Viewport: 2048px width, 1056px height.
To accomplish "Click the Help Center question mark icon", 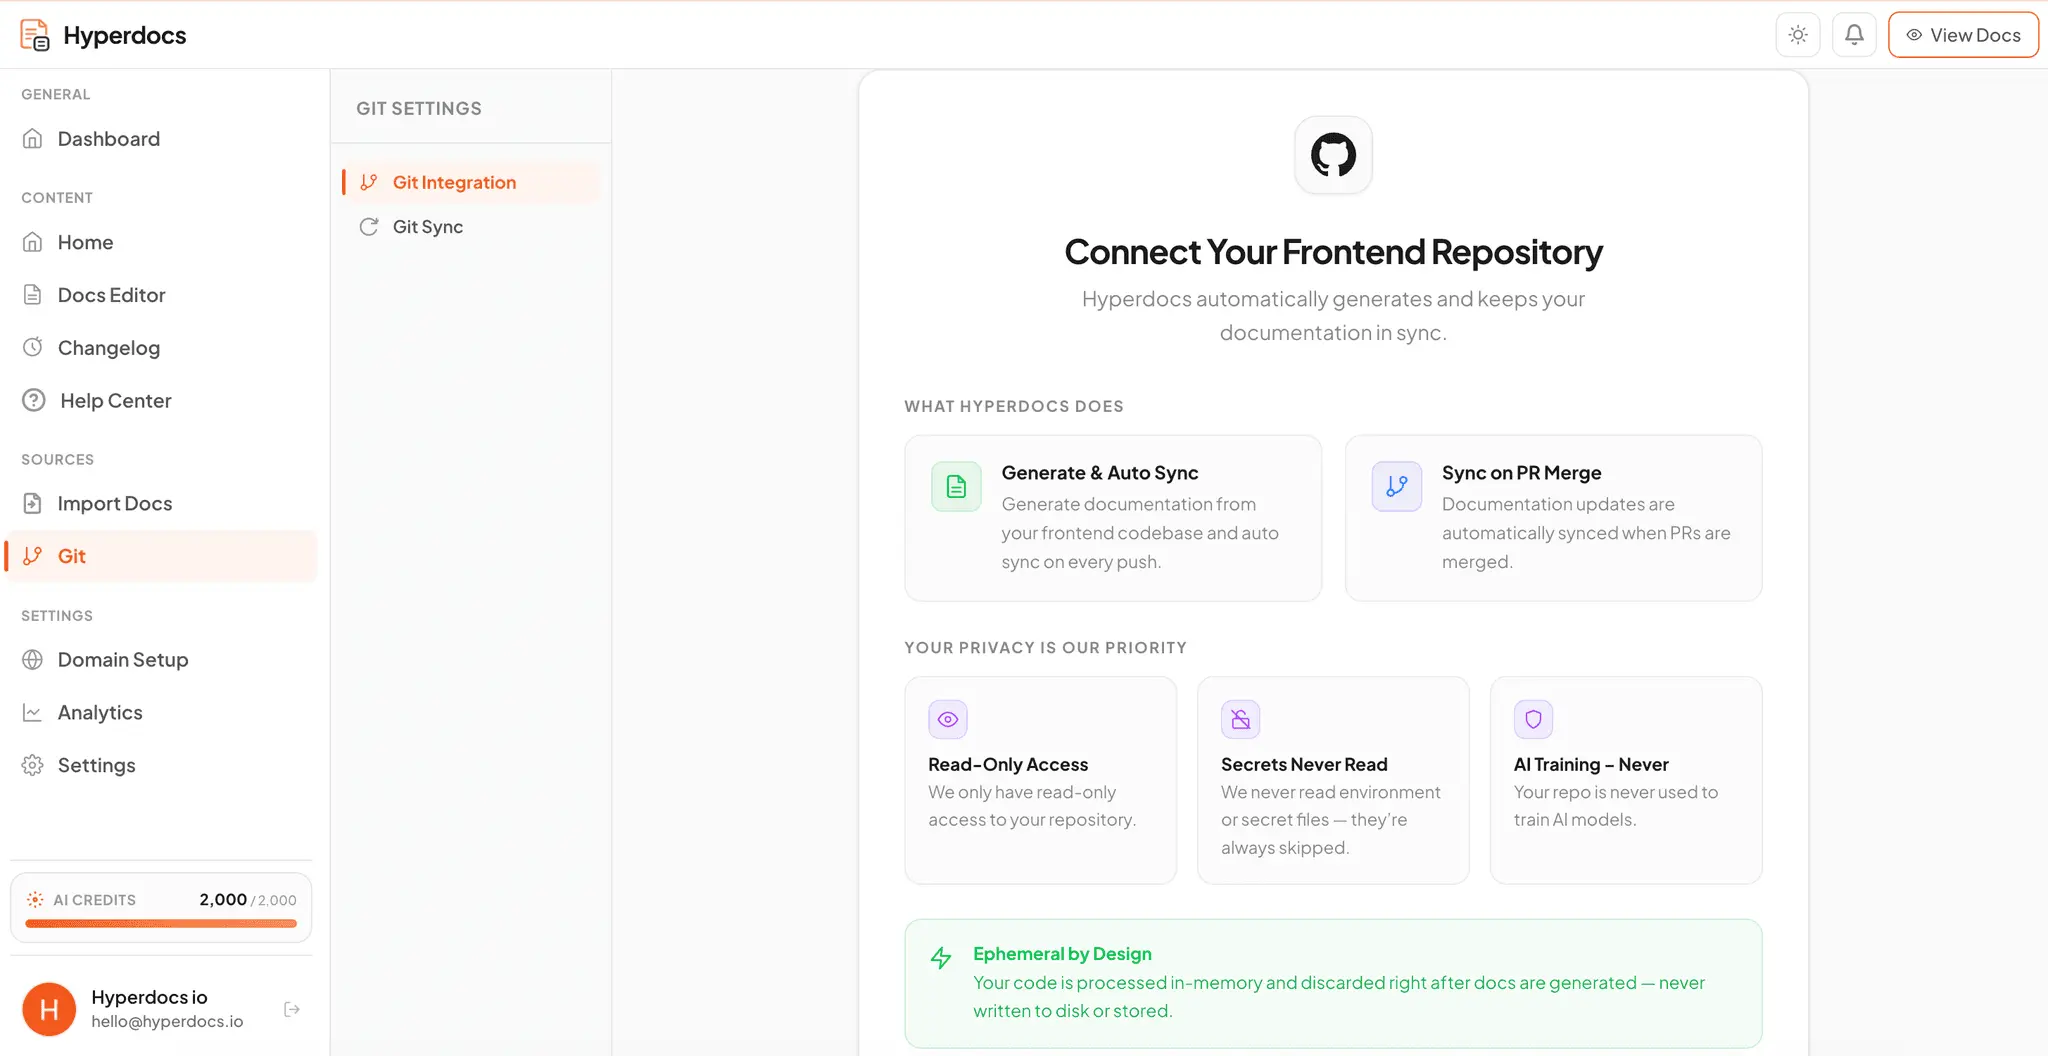I will pyautogui.click(x=34, y=401).
